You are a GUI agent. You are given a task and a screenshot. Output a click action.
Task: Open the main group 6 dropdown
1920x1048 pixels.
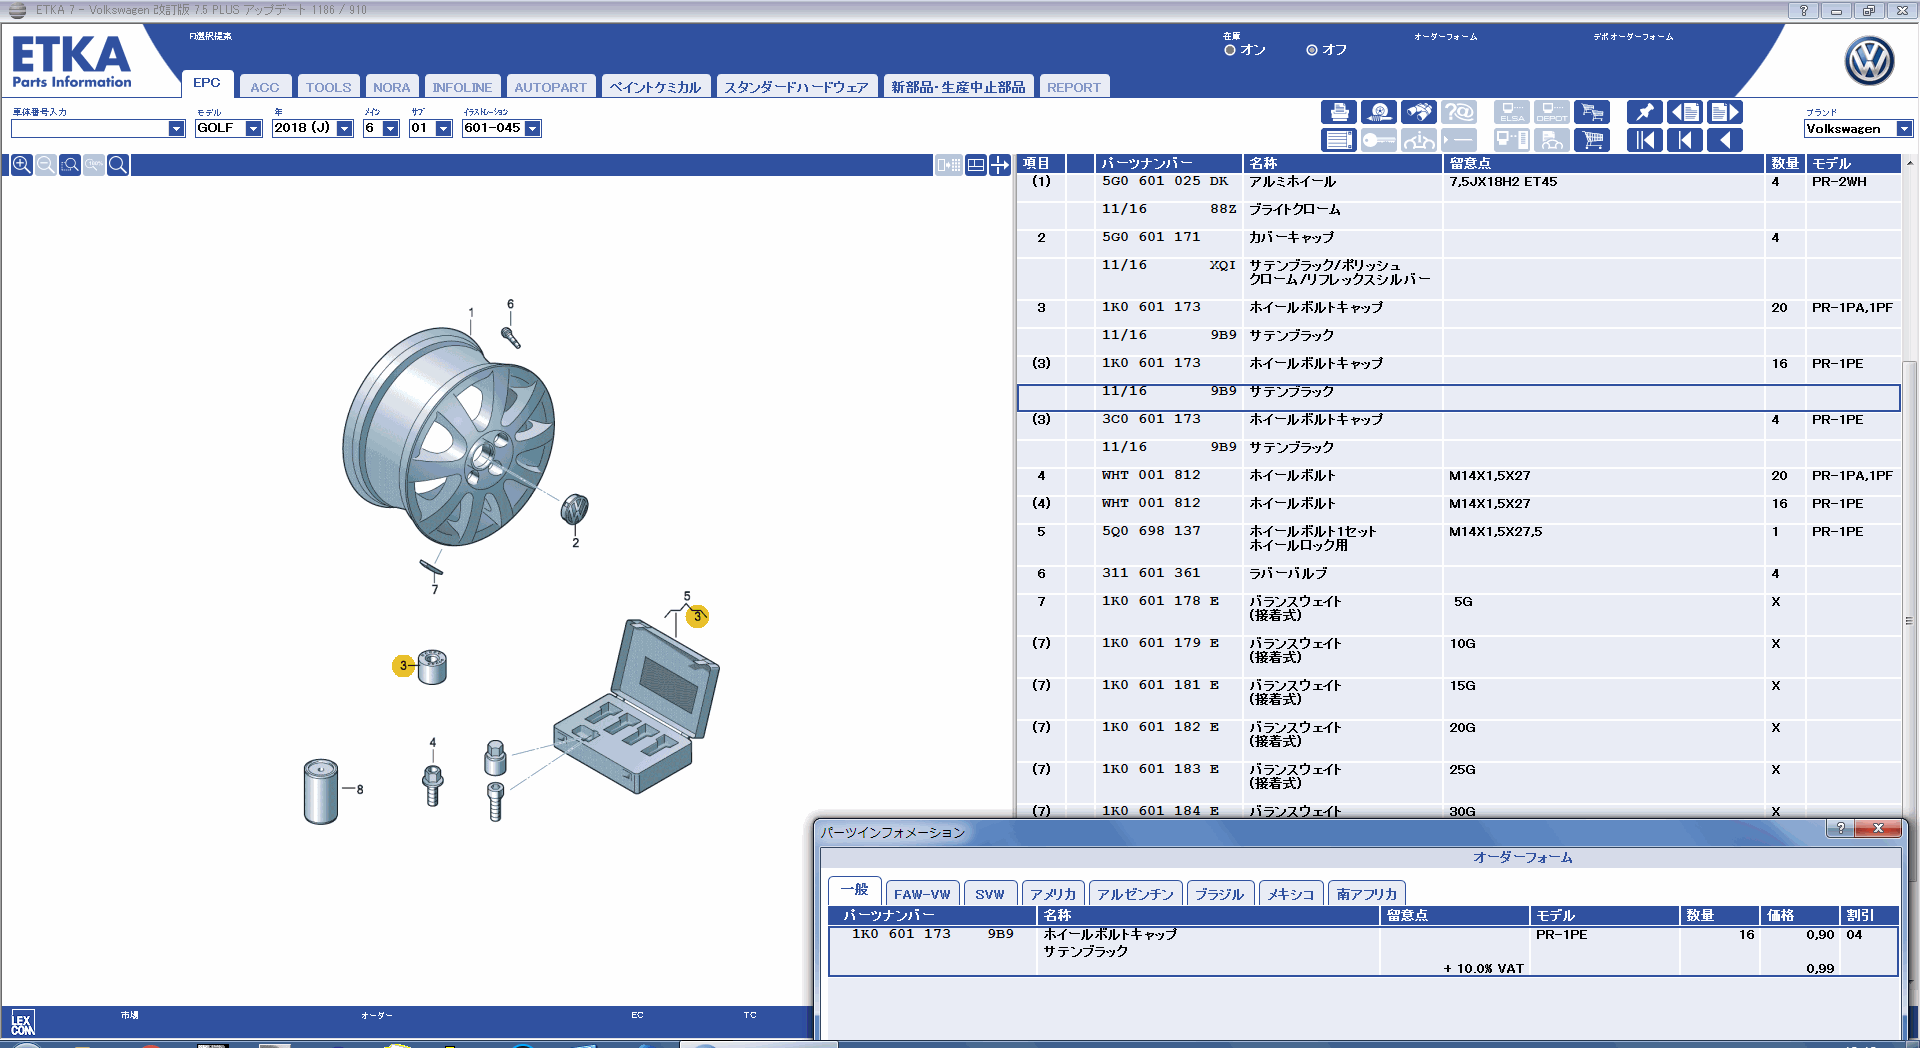[x=390, y=129]
